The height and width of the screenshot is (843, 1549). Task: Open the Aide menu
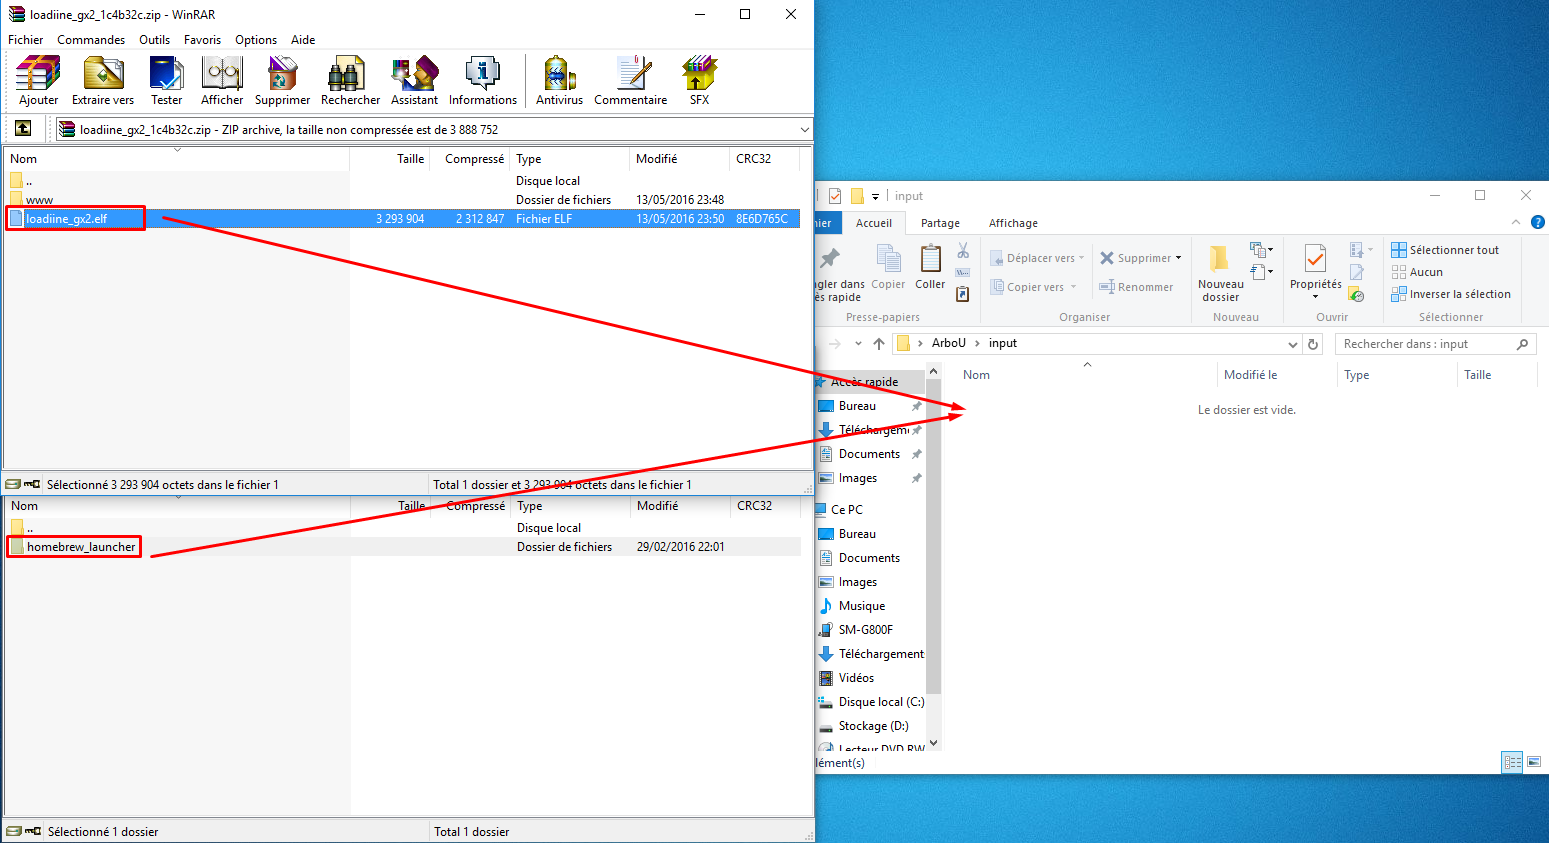tap(303, 40)
